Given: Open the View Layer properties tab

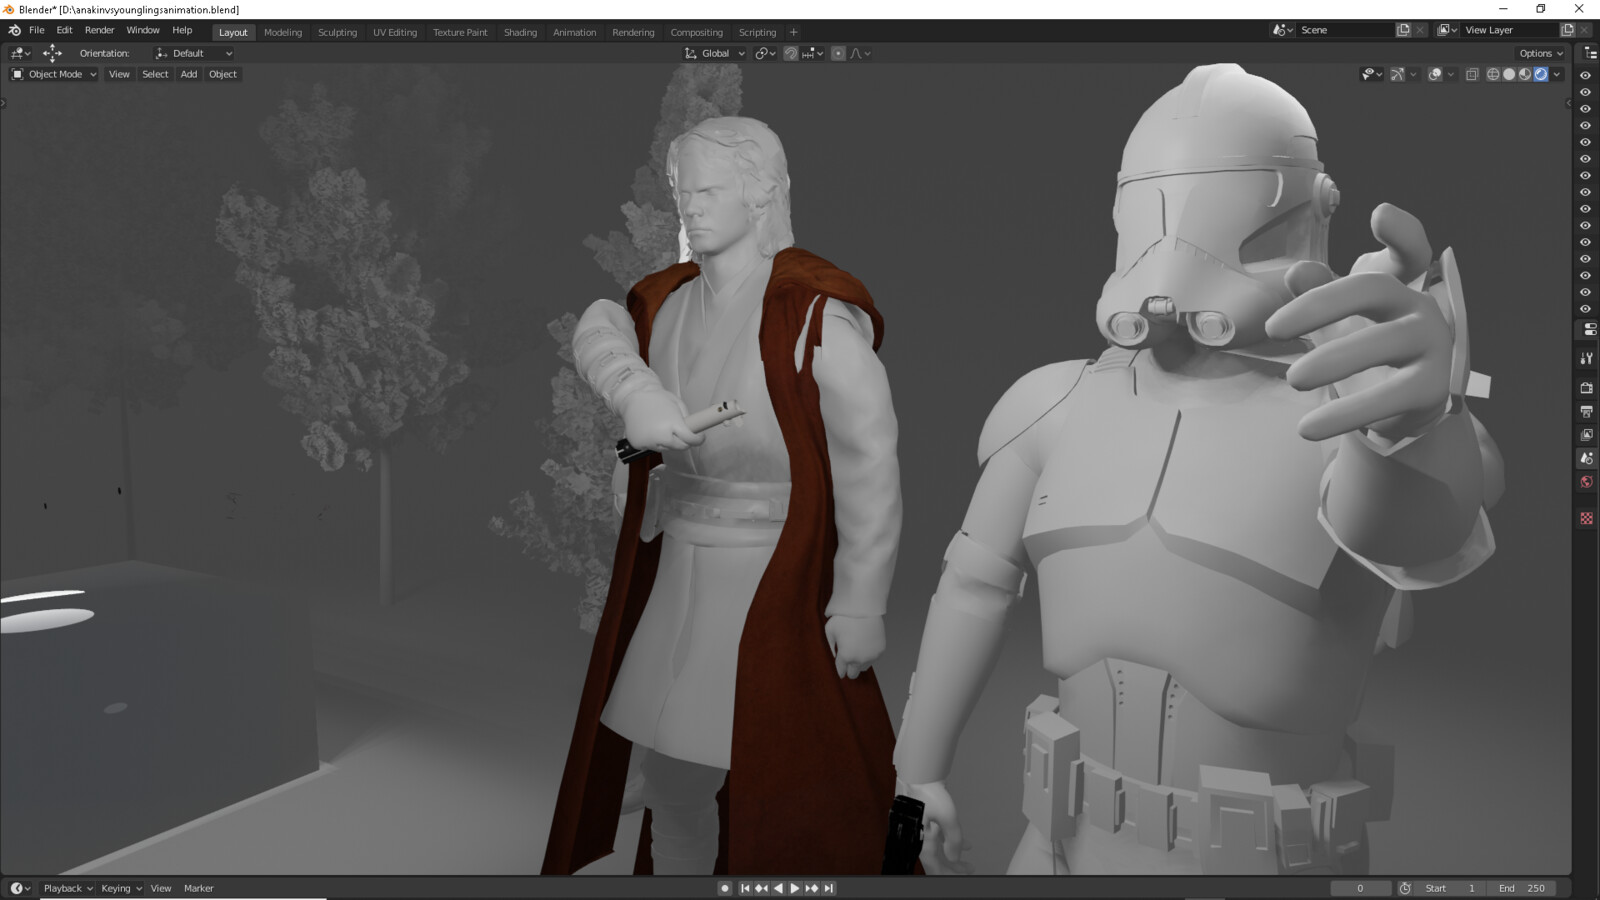Looking at the screenshot, I should (x=1586, y=435).
